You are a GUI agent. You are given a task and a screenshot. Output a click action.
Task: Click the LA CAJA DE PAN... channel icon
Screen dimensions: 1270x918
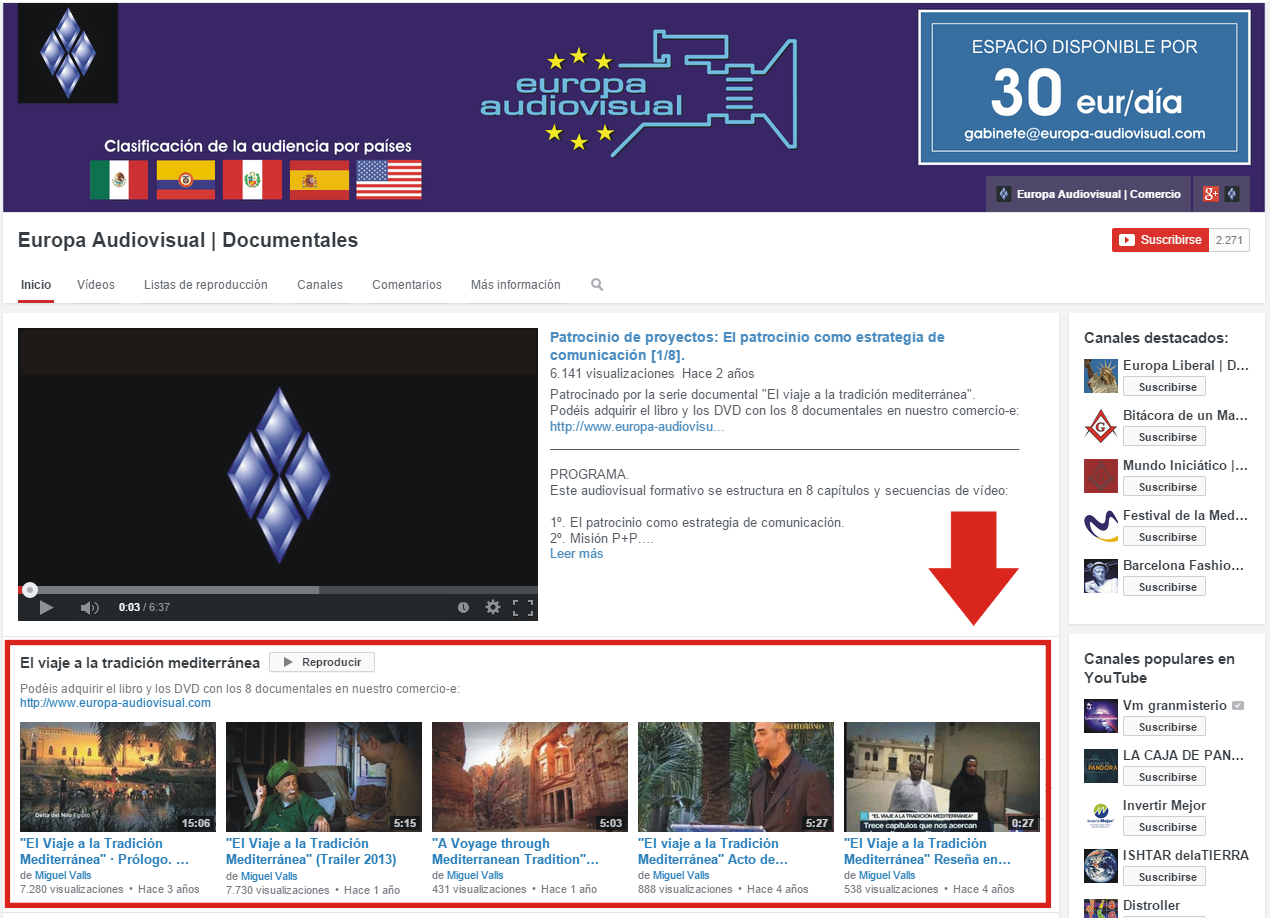(1101, 766)
